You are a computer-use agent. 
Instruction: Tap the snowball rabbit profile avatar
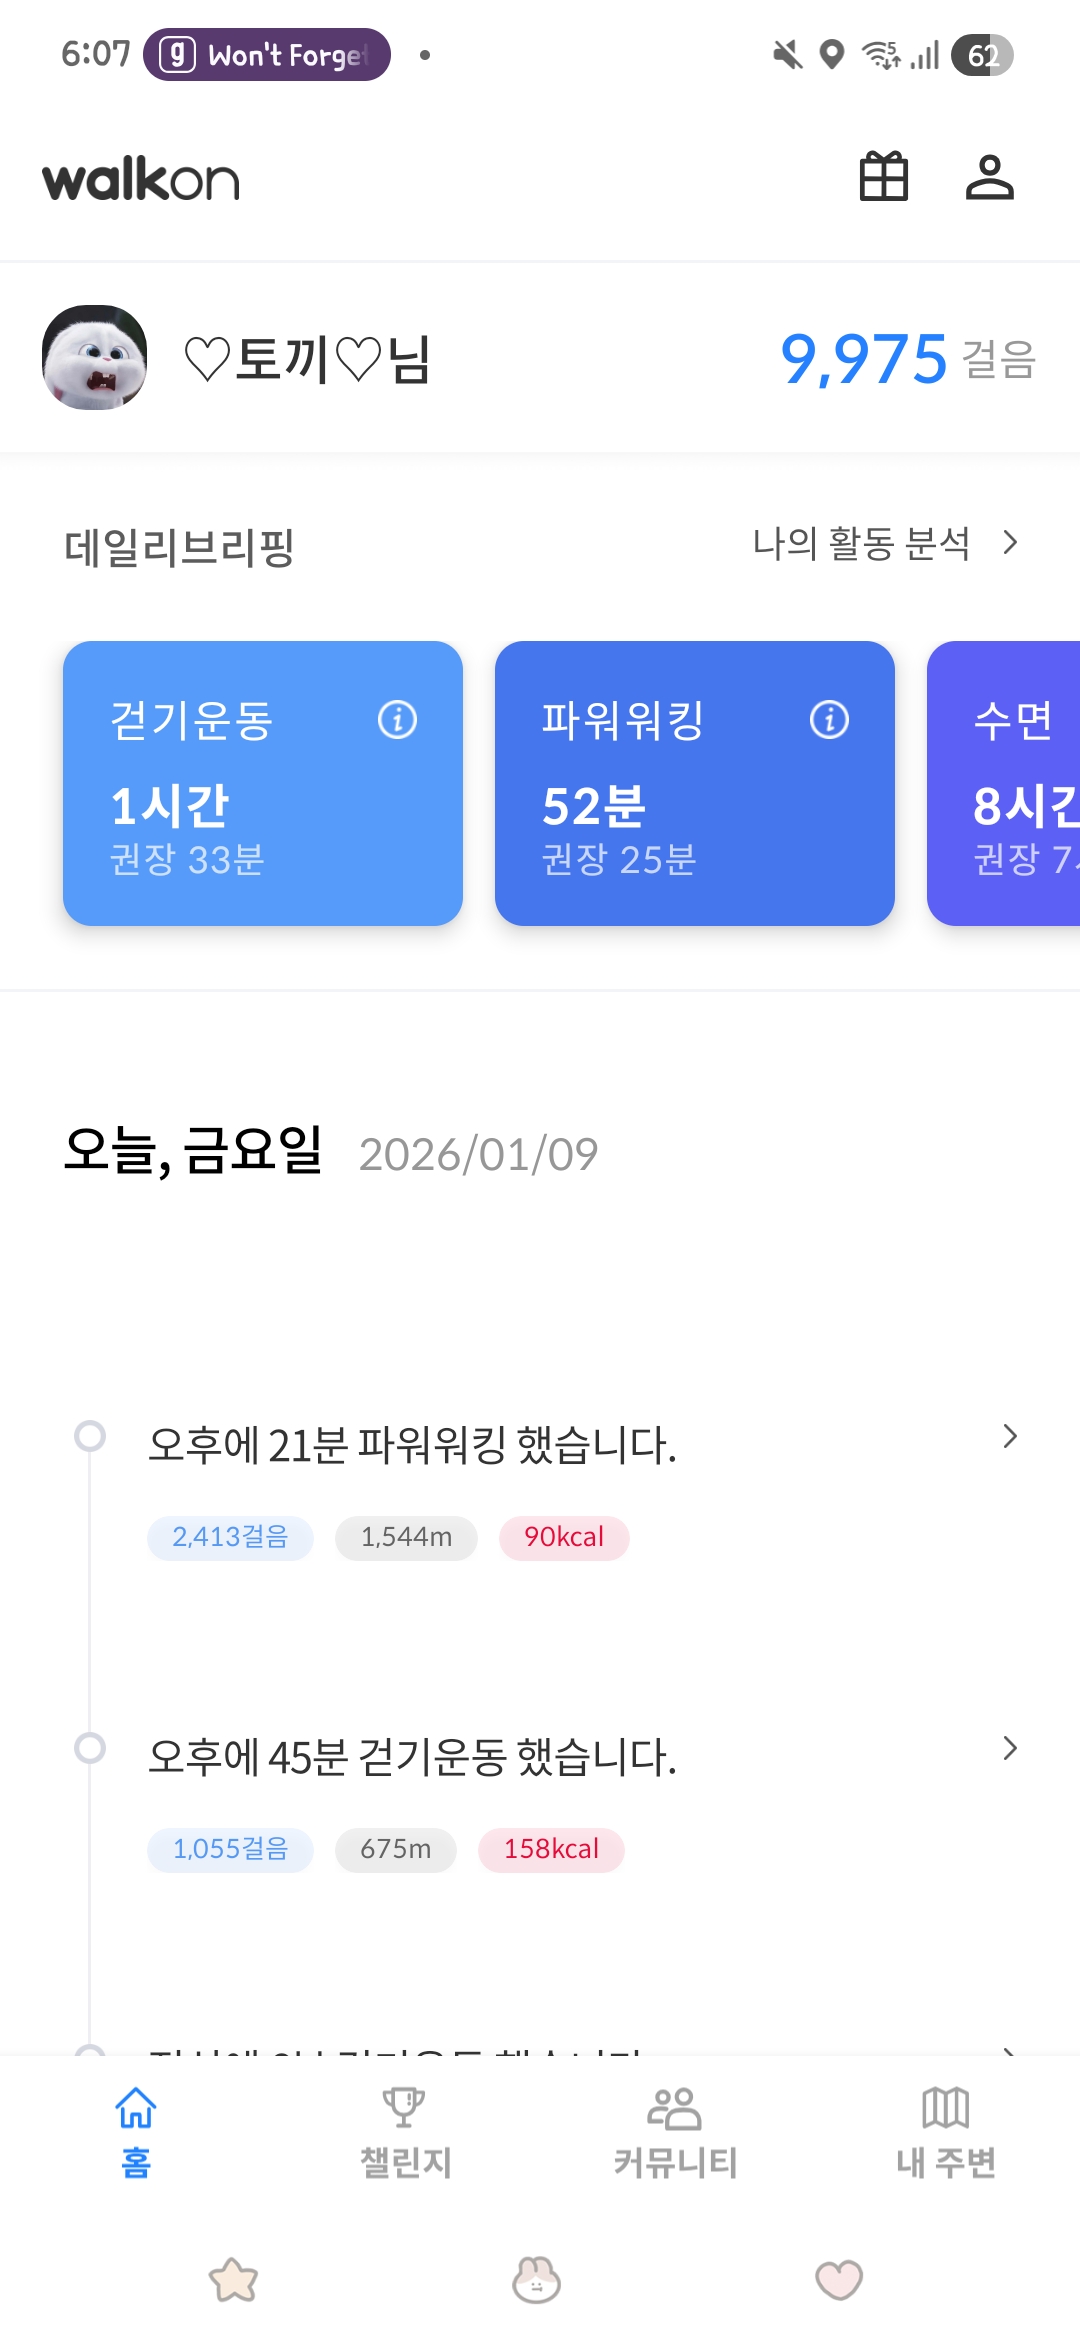(x=95, y=357)
